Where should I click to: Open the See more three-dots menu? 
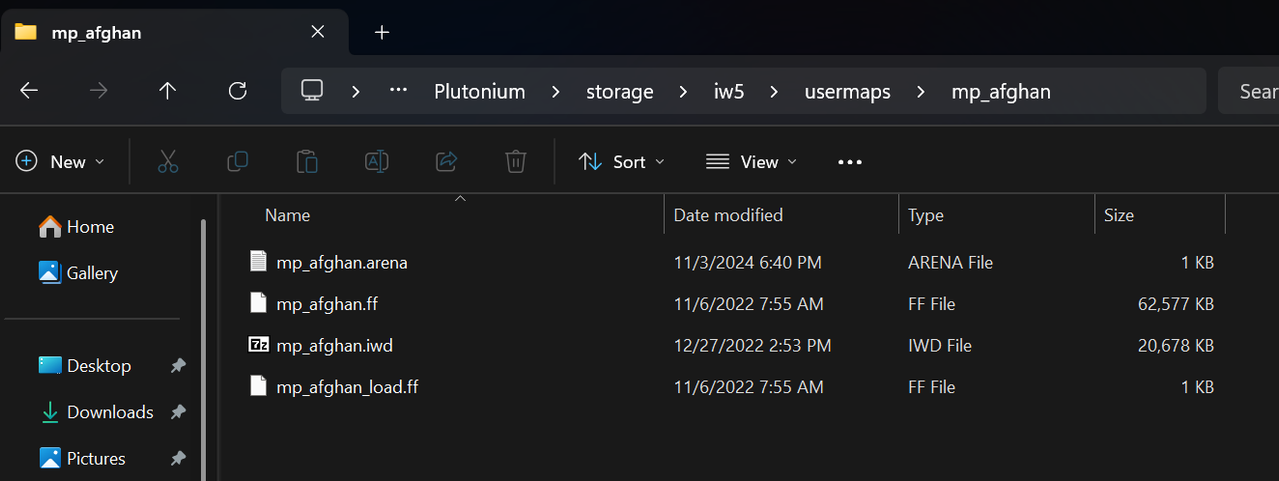tap(850, 162)
